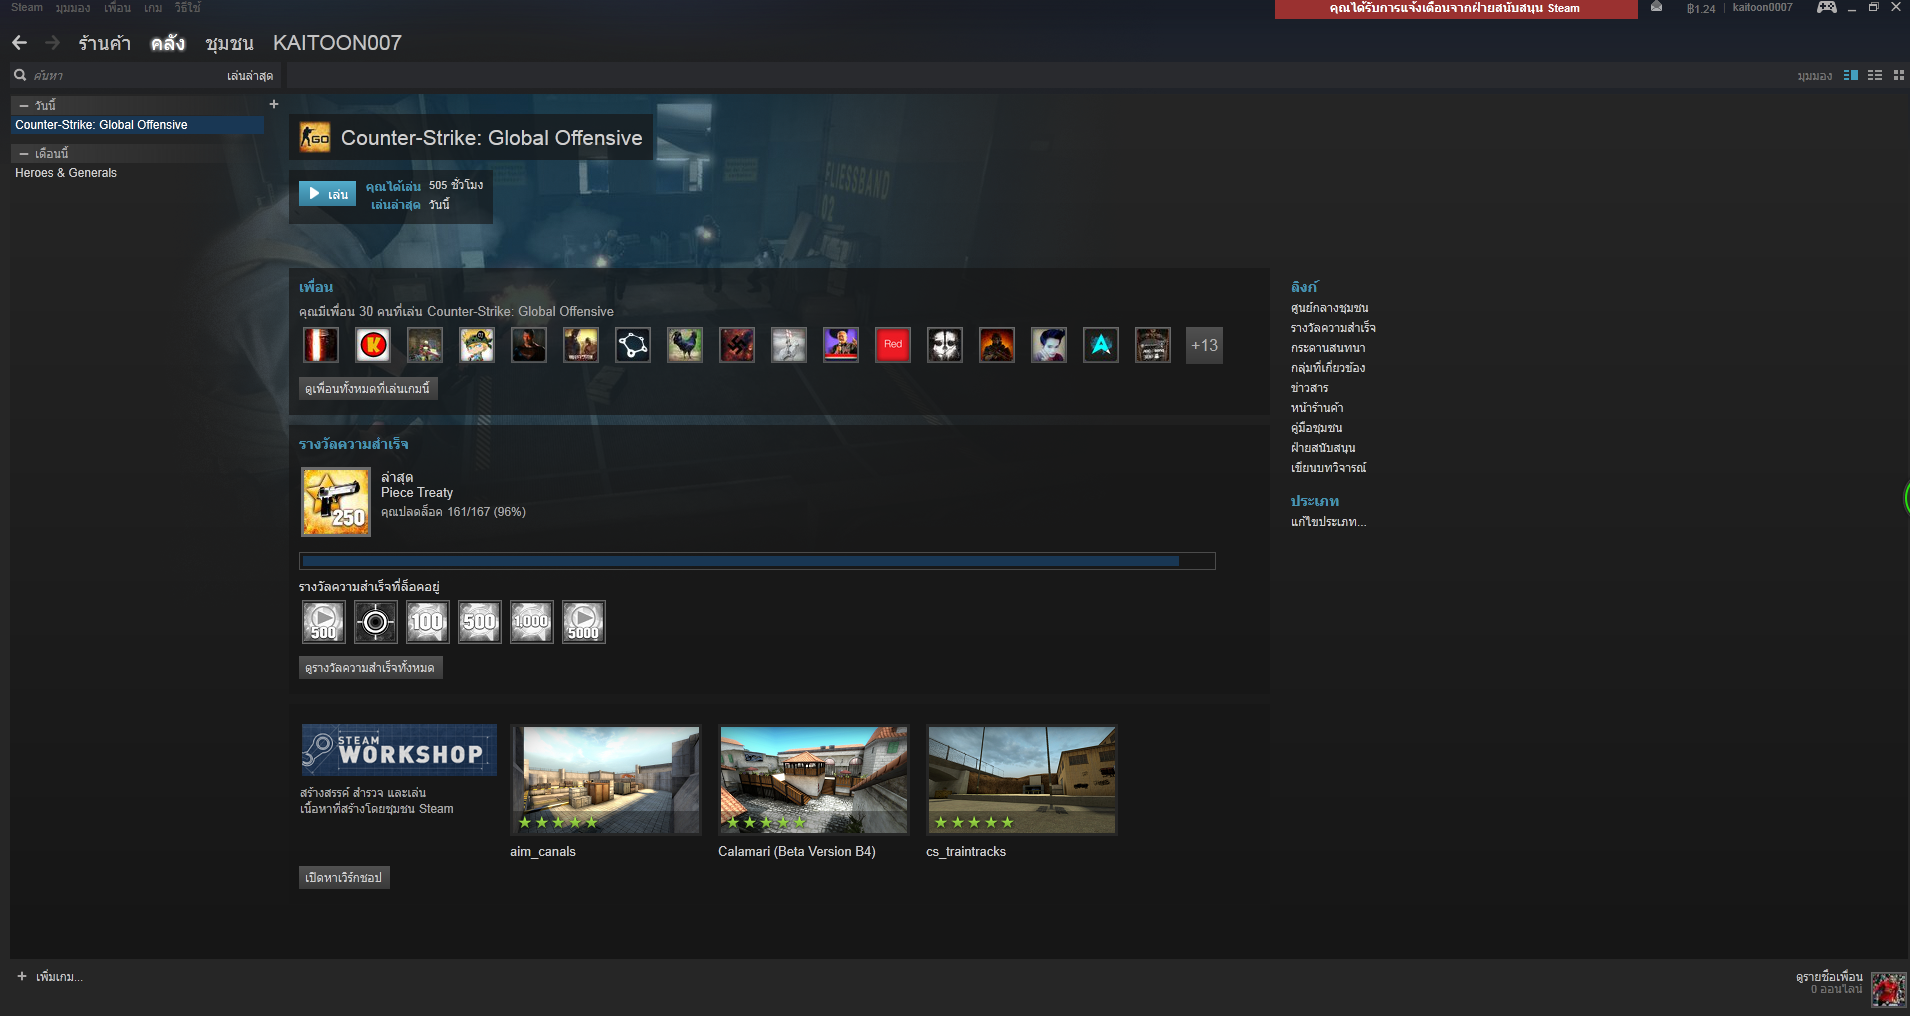The width and height of the screenshot is (1910, 1016).
Task: Go to the คลัง library tab
Action: click(168, 43)
